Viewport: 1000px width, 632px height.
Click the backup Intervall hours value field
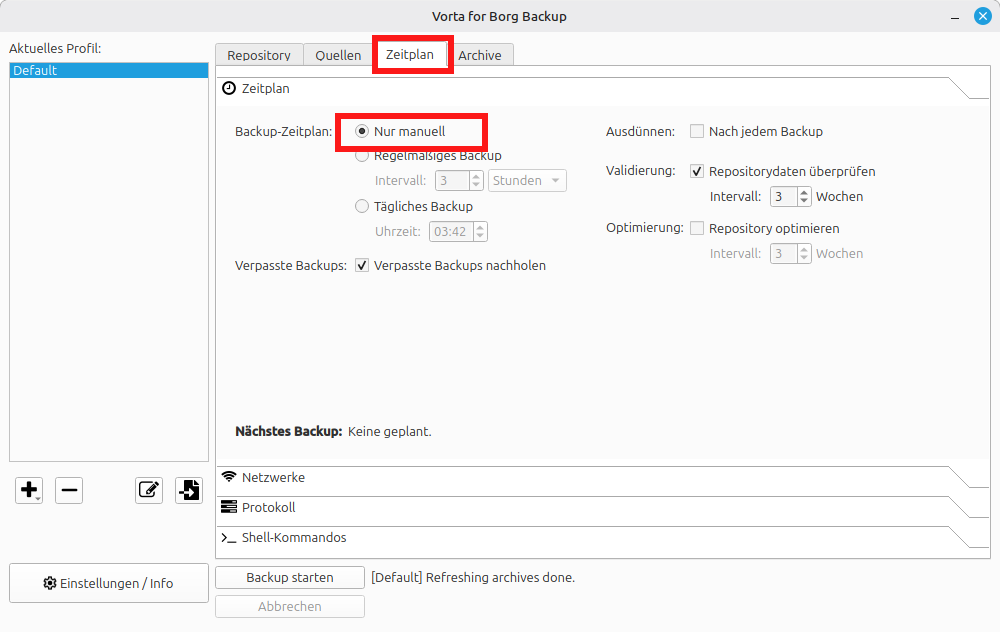453,180
